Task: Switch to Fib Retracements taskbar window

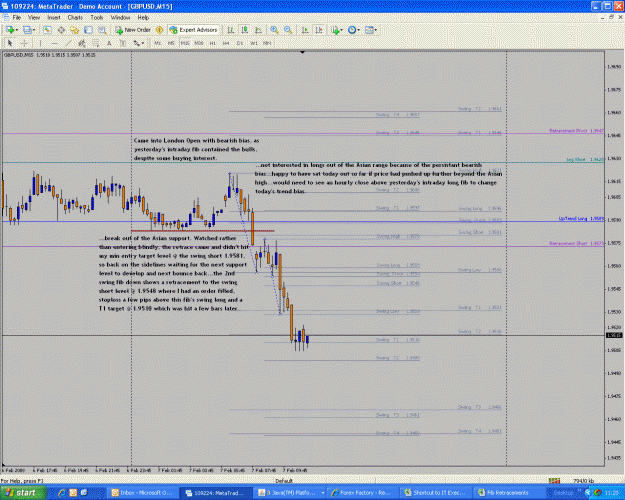Action: coord(507,493)
